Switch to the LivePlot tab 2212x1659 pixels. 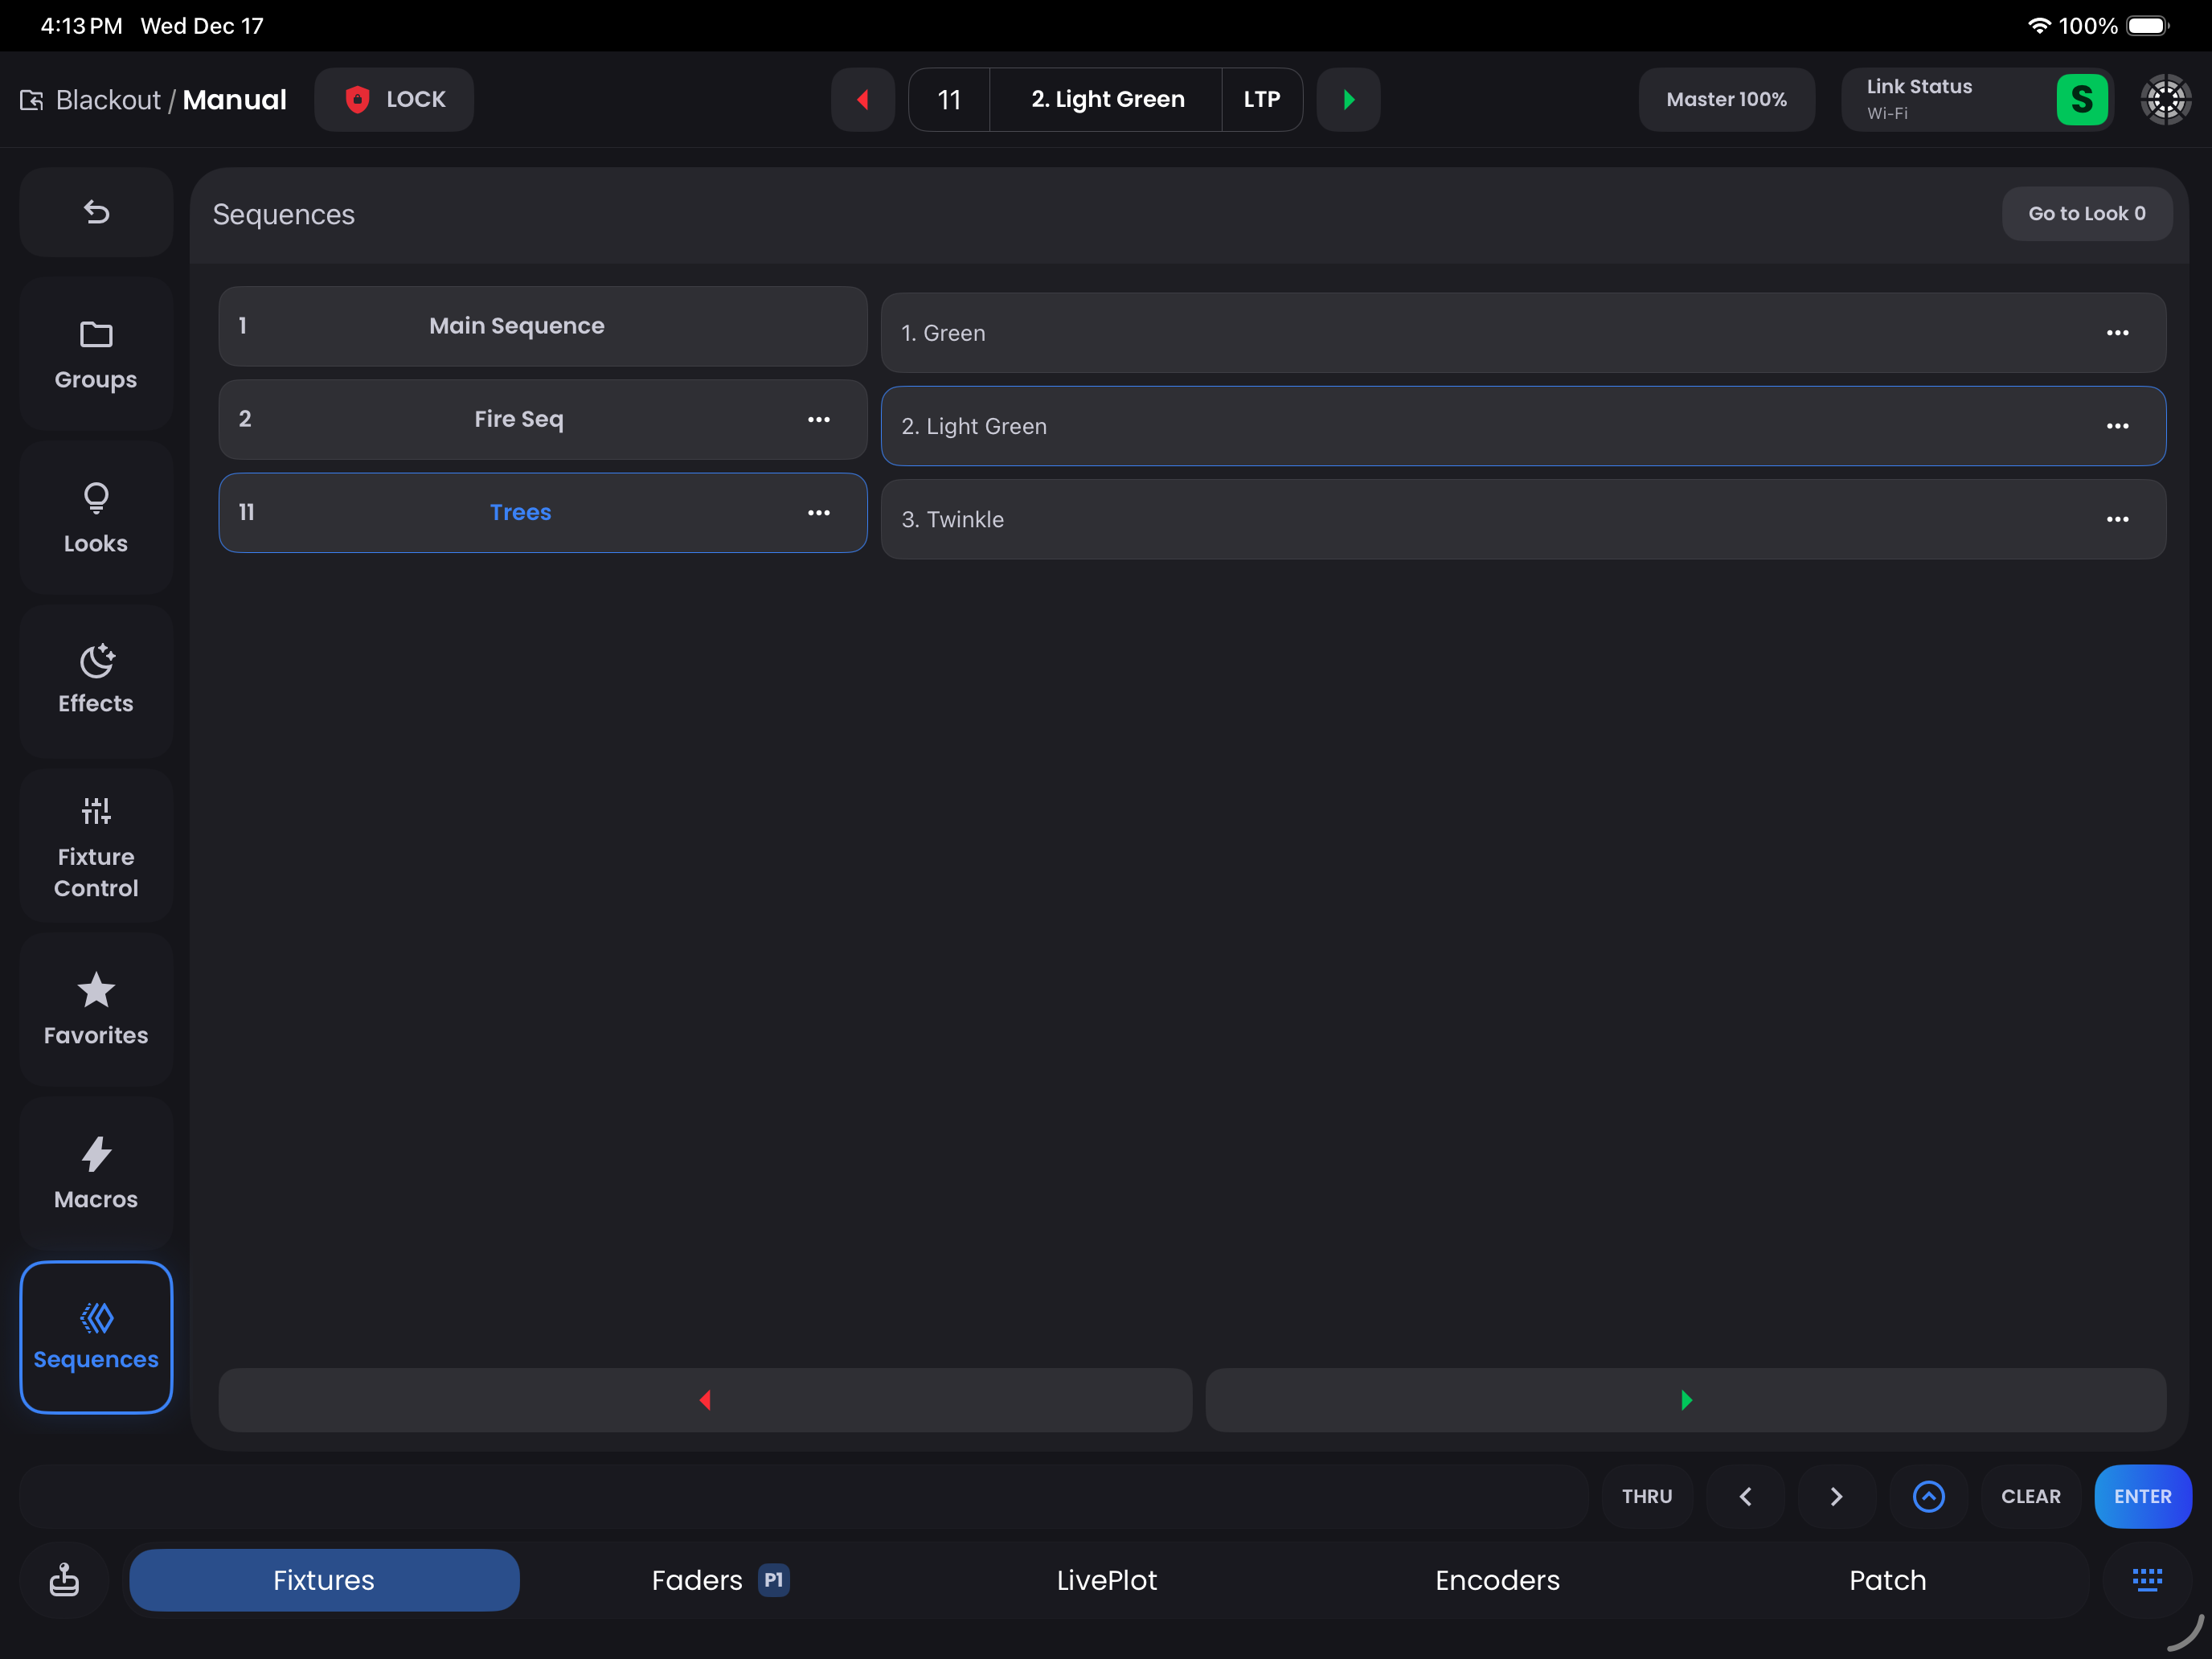(x=1106, y=1579)
